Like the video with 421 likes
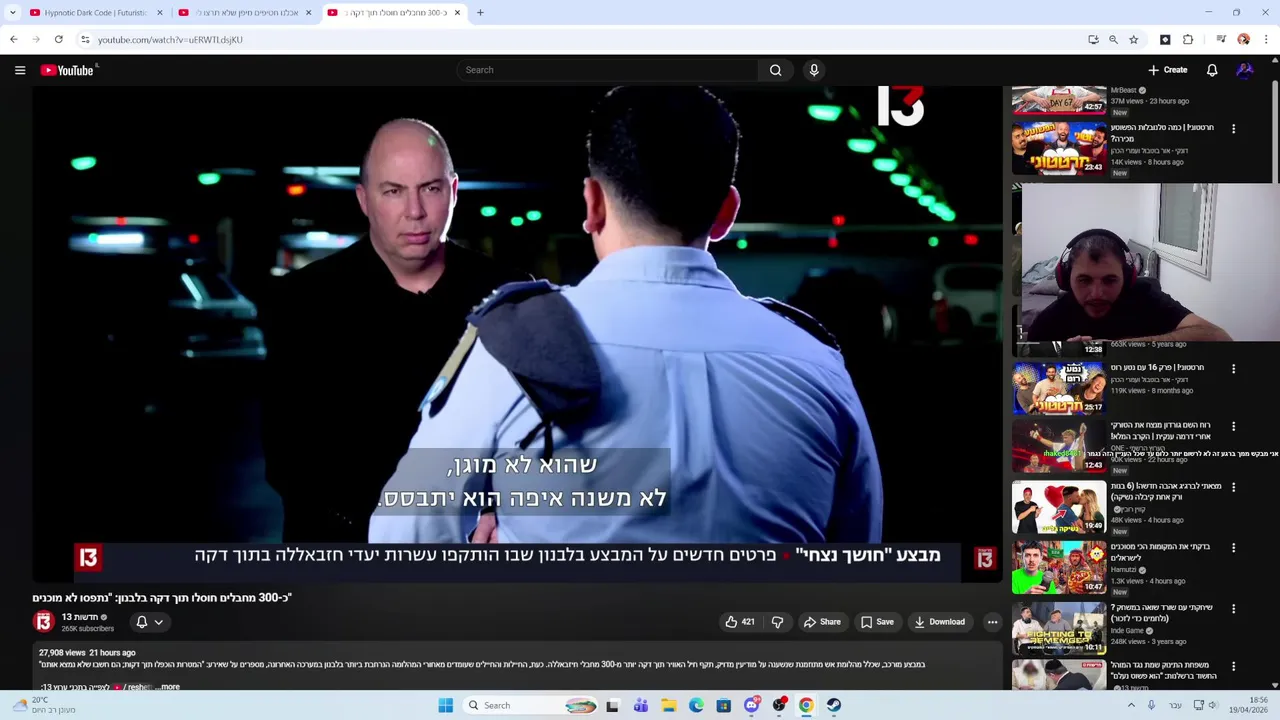 pyautogui.click(x=740, y=622)
